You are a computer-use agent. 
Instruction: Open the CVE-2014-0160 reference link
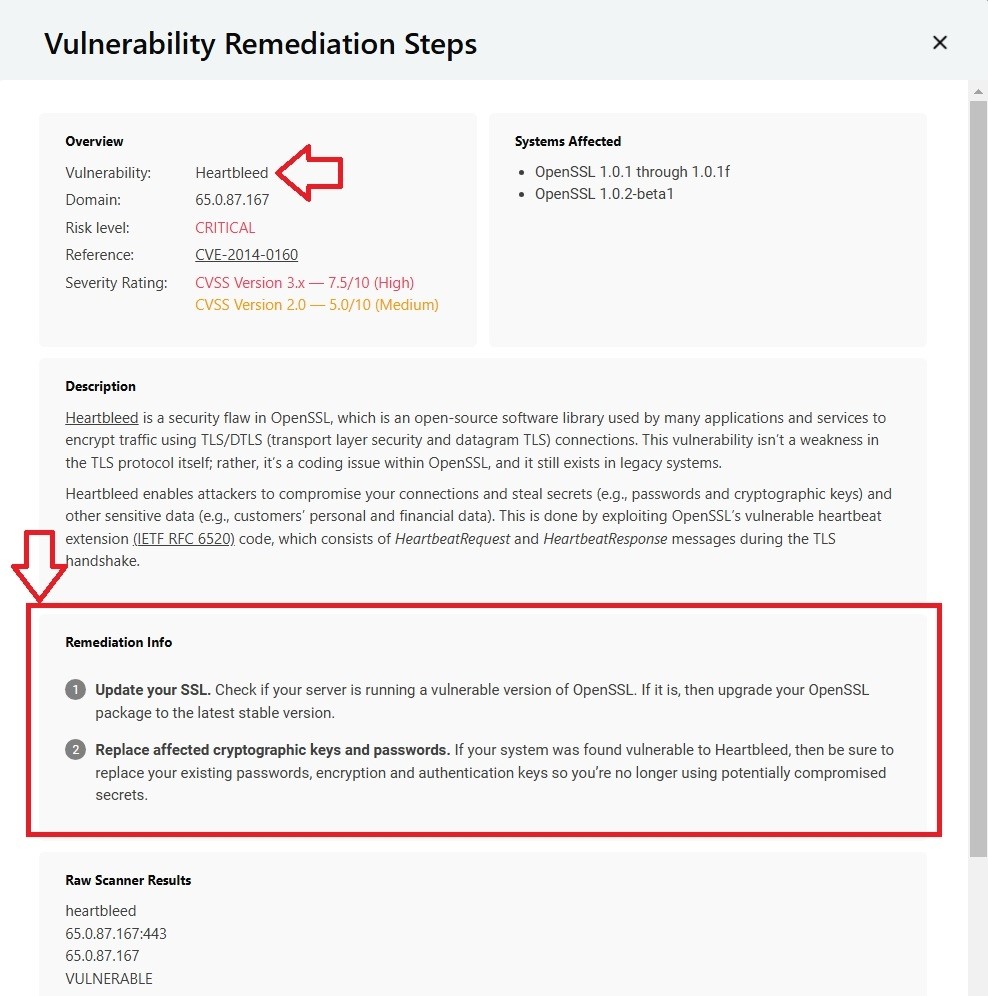point(246,255)
